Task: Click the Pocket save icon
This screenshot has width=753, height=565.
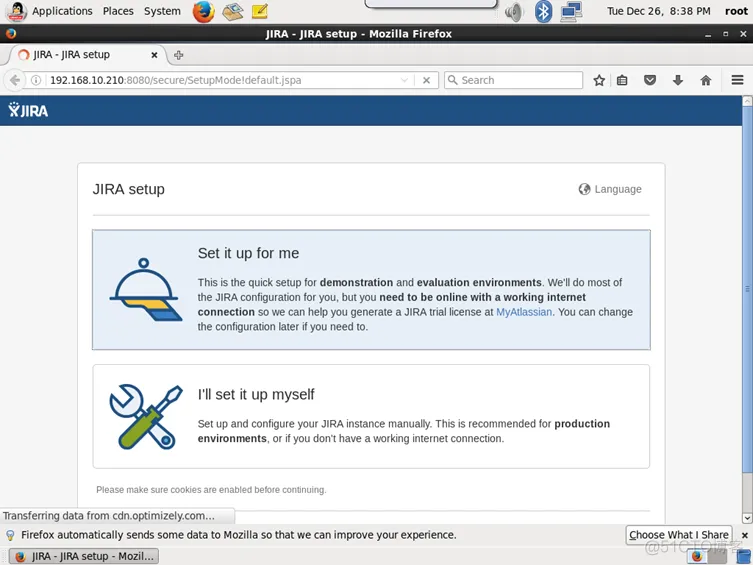Action: 650,80
